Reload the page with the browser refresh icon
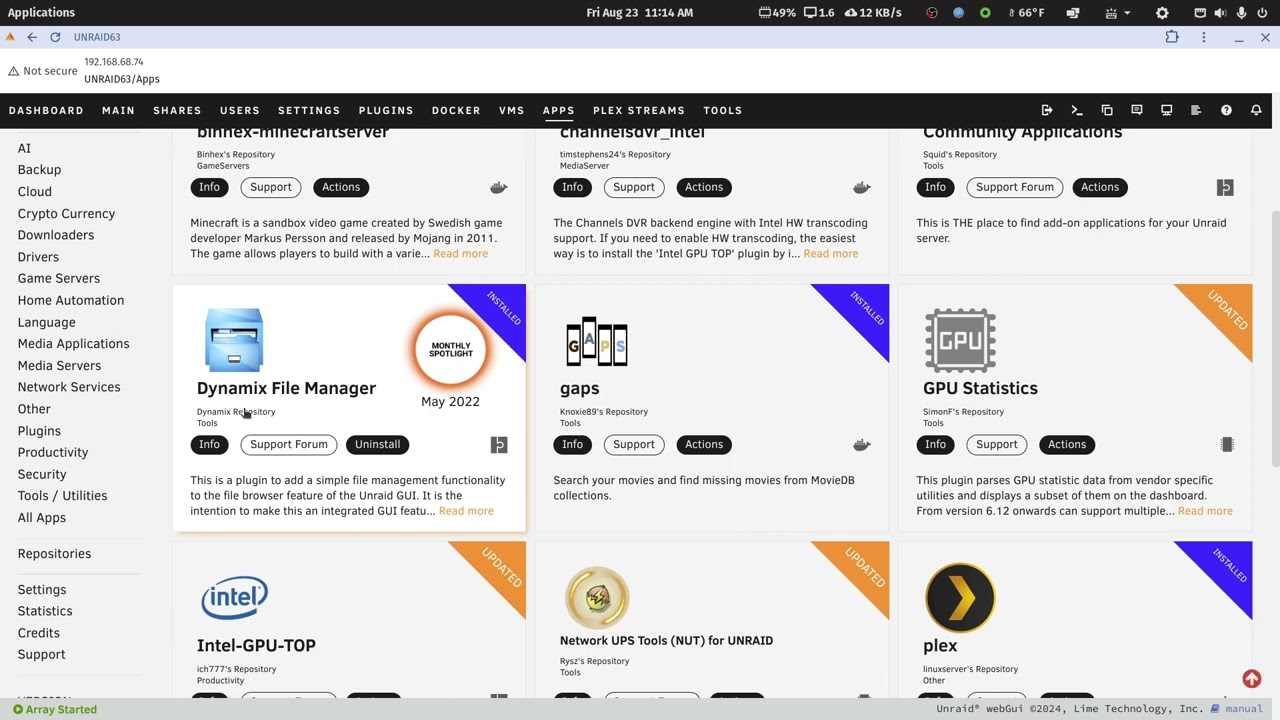The height and width of the screenshot is (720, 1280). (55, 37)
